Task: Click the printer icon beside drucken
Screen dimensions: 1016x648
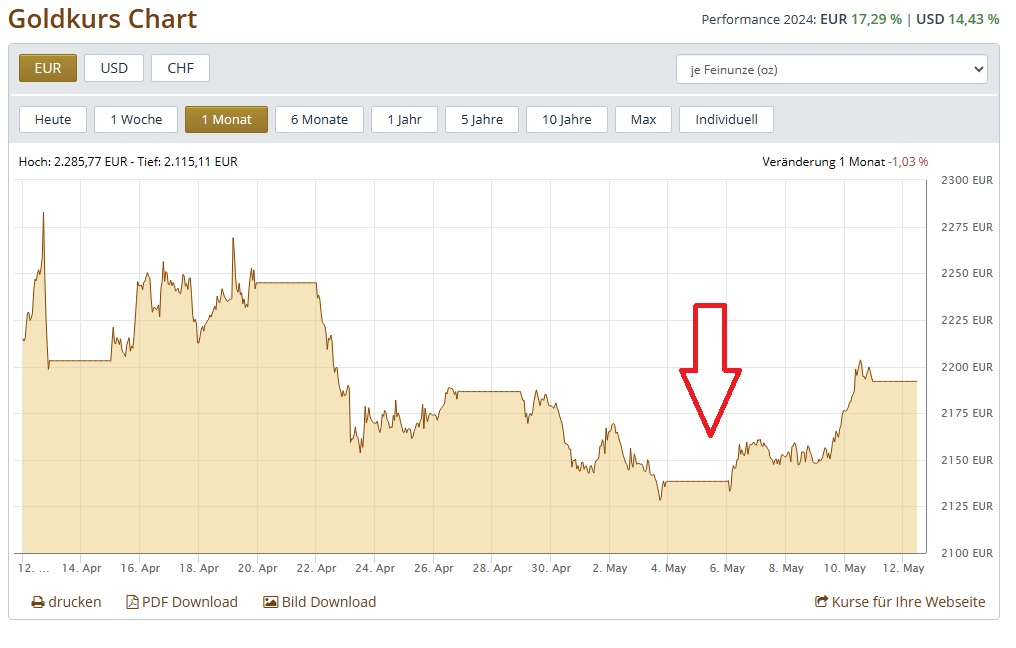Action: (x=38, y=602)
